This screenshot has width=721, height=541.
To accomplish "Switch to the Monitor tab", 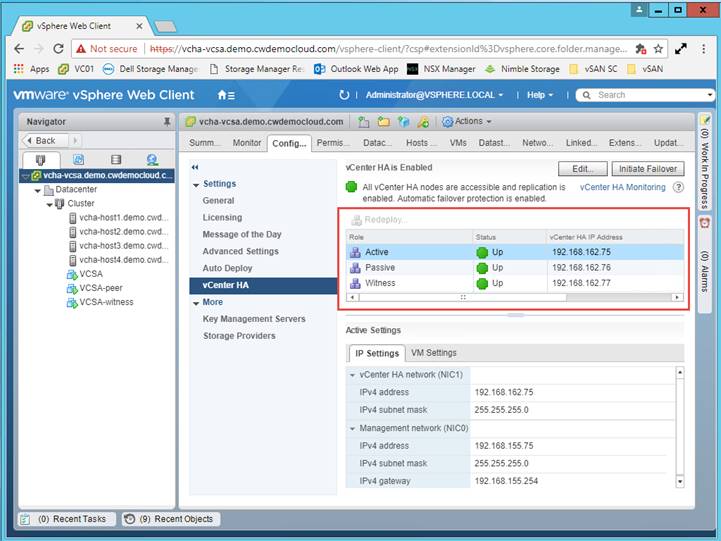I will point(246,143).
